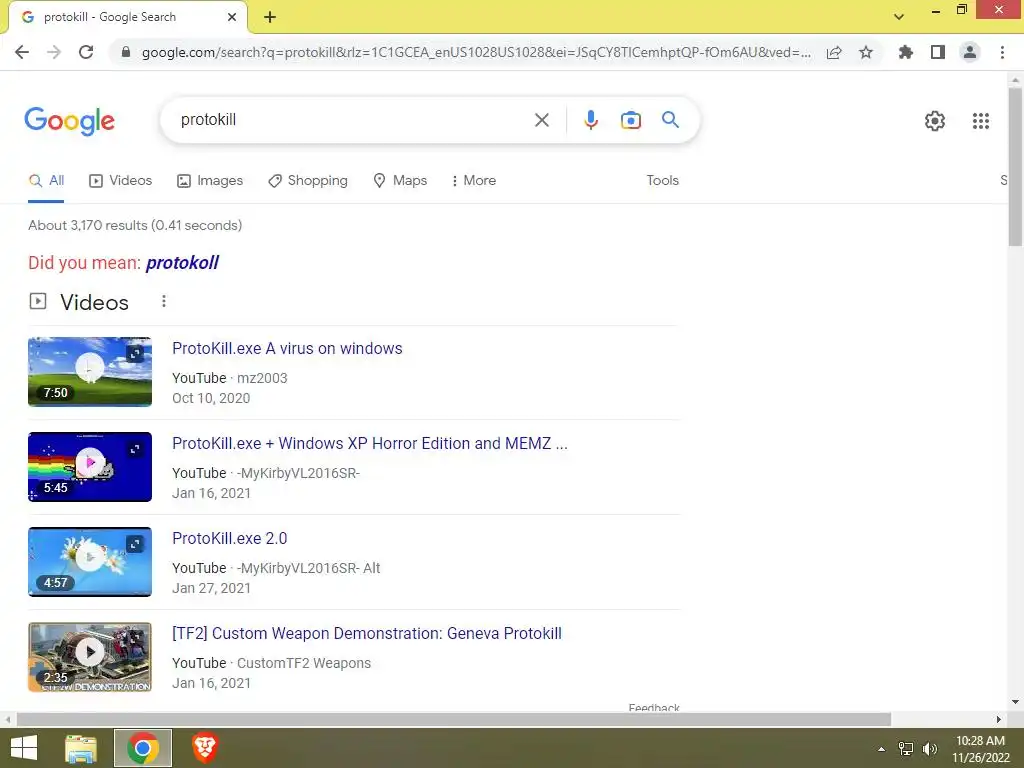Share this page icon in address bar
Screen dimensions: 1024x768
[x=834, y=52]
